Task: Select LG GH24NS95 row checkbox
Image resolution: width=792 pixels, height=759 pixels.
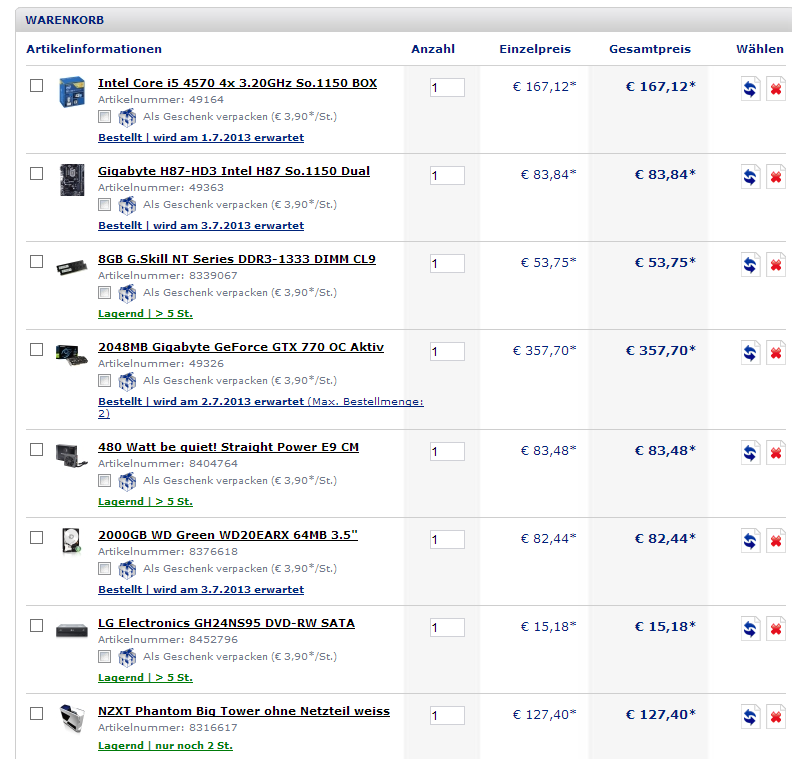Action: 36,625
